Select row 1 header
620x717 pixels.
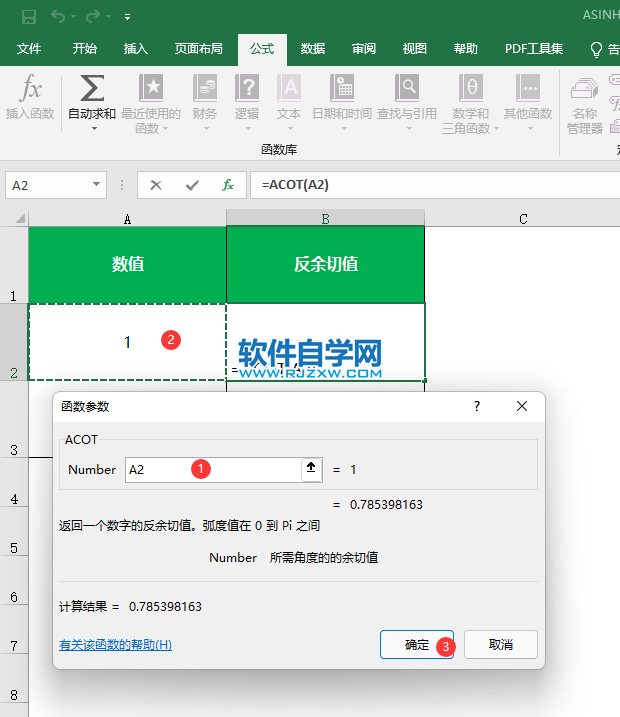[14, 265]
